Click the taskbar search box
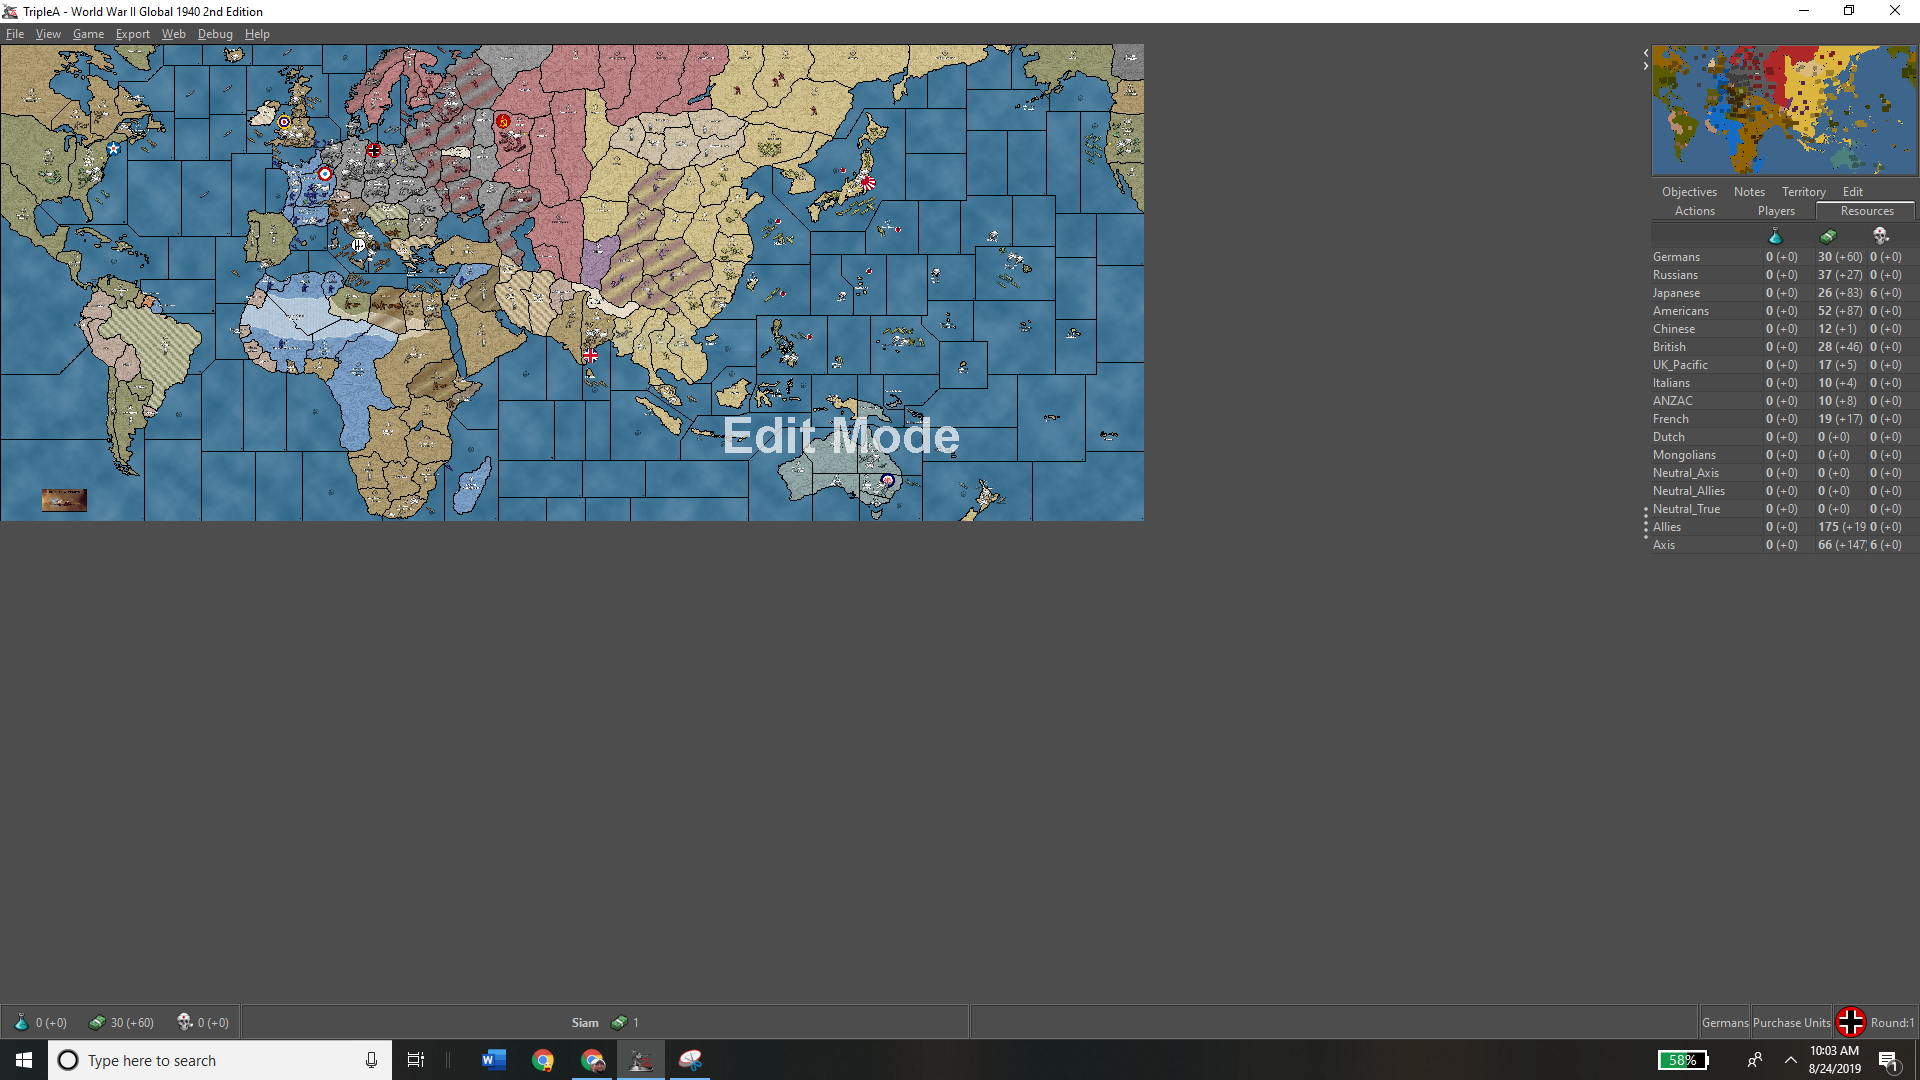1920x1080 pixels. coord(220,1060)
